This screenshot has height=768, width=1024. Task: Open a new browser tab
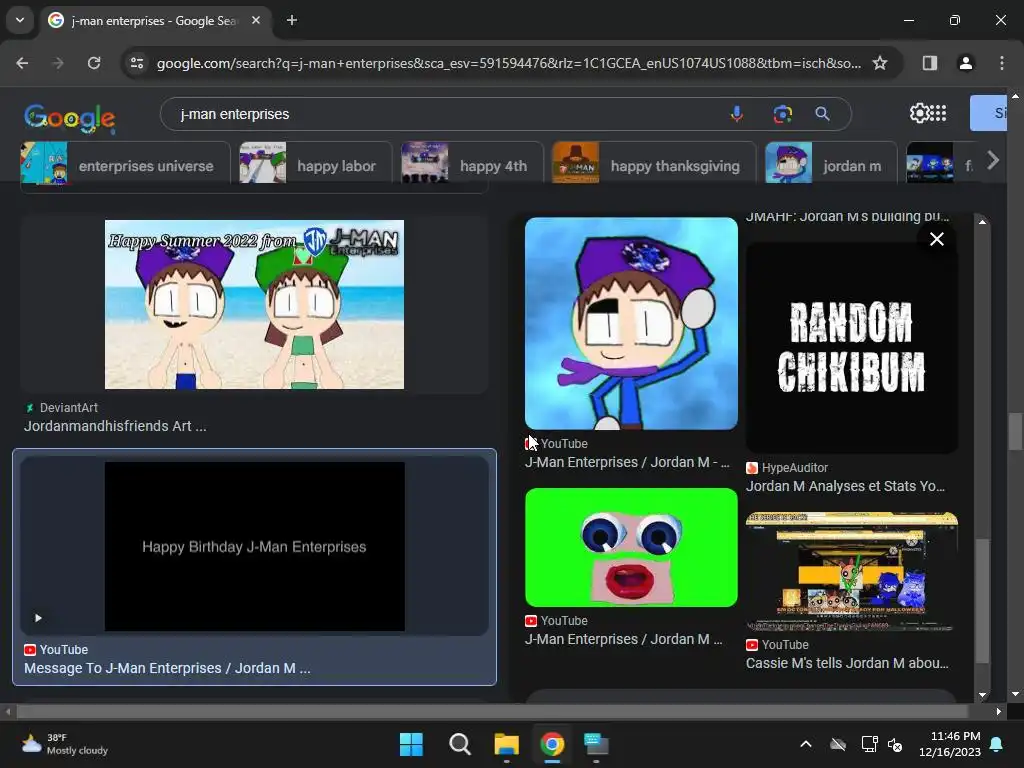(x=292, y=20)
